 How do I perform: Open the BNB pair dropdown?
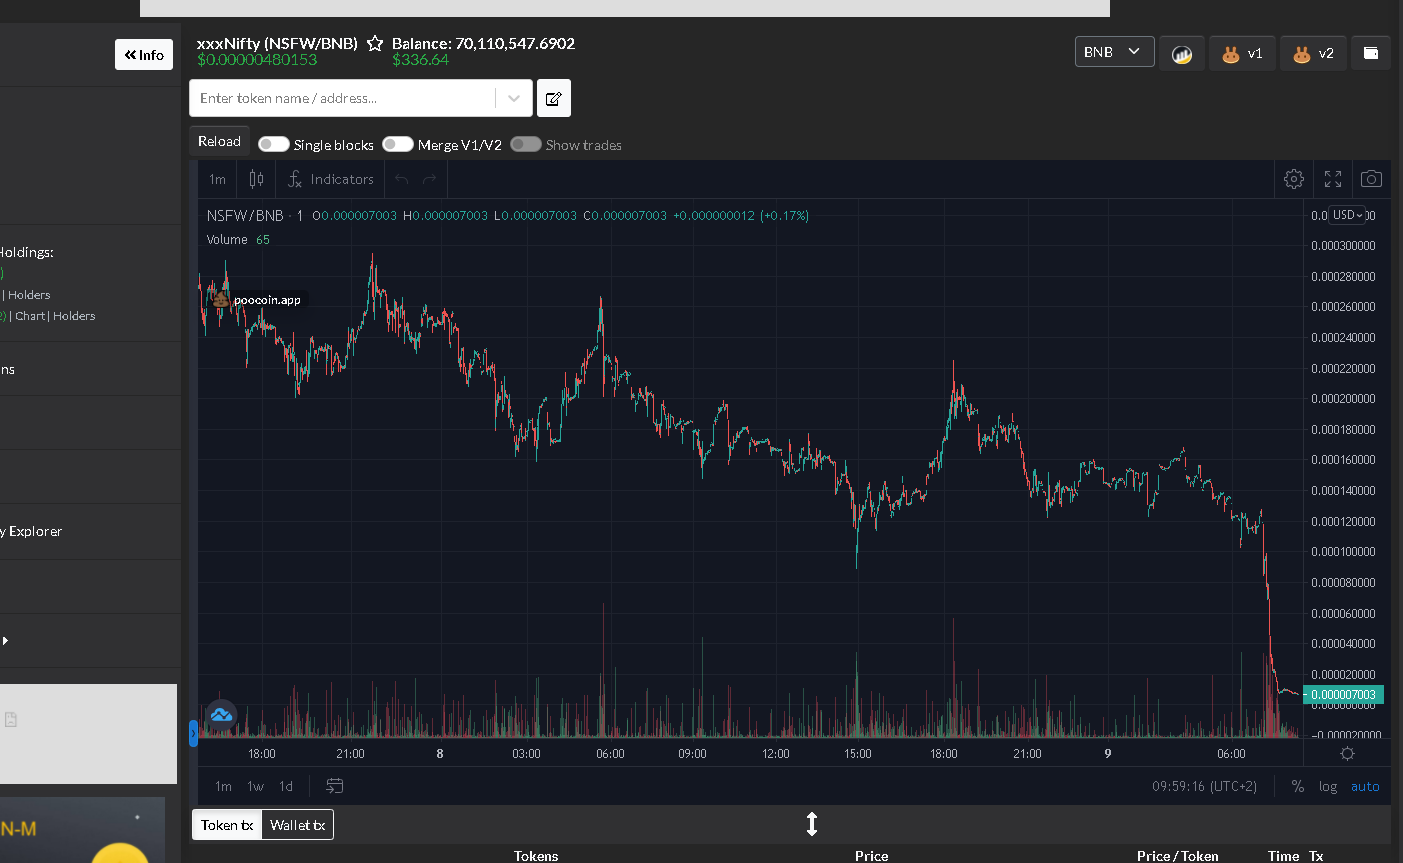[1115, 52]
